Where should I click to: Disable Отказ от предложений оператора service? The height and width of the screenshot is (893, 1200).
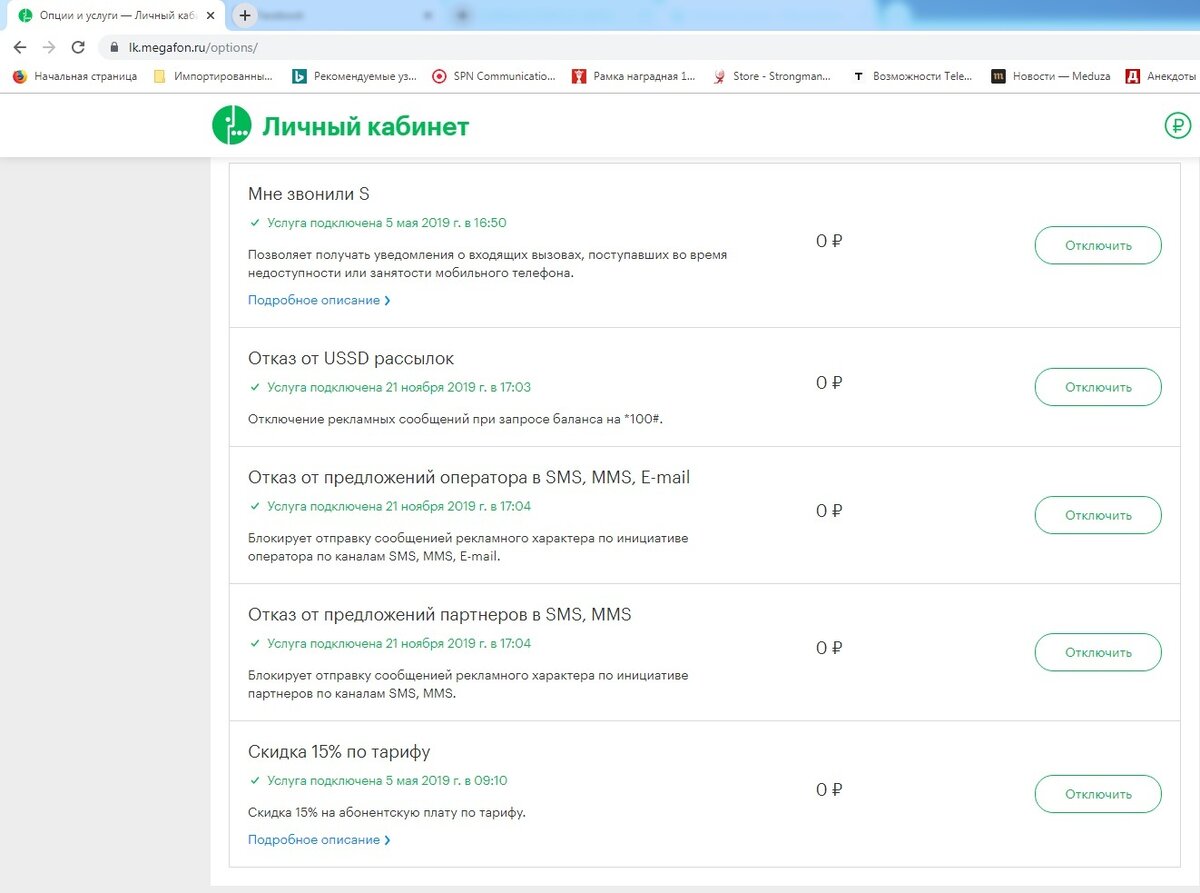click(x=1098, y=515)
